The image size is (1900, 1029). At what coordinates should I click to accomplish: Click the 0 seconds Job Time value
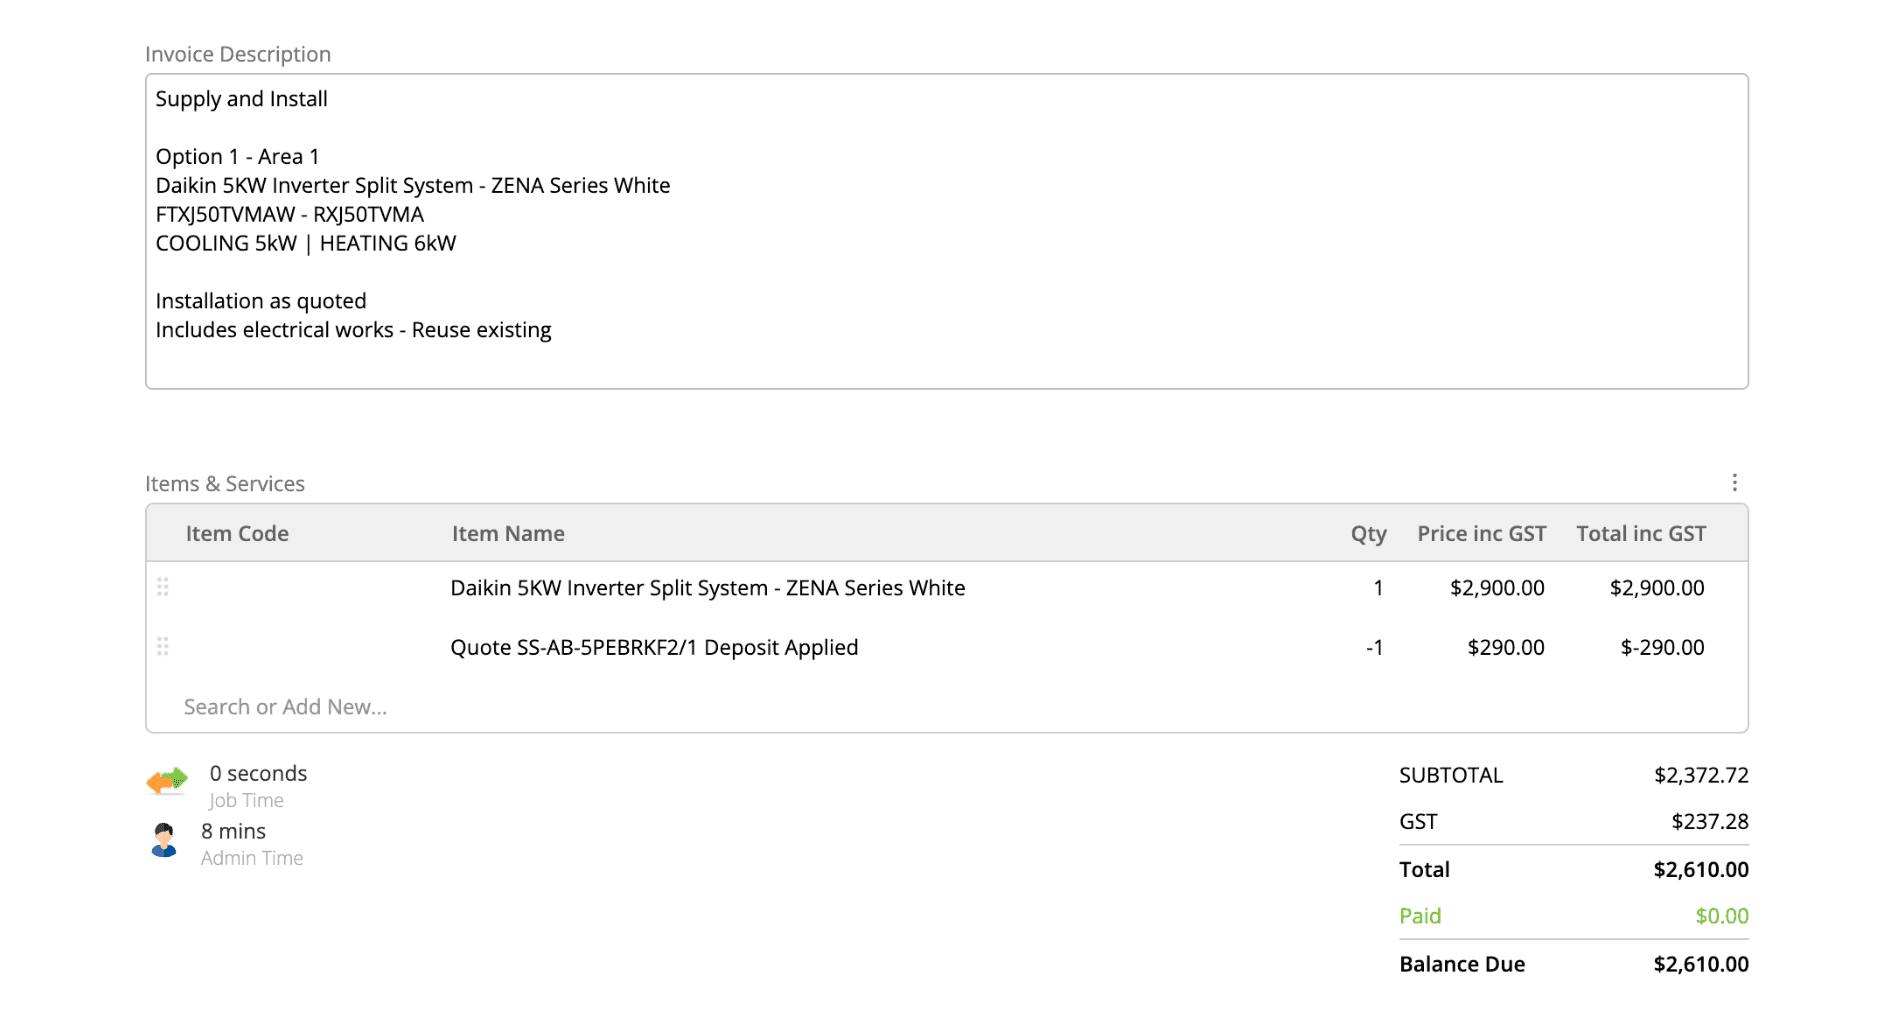[258, 774]
